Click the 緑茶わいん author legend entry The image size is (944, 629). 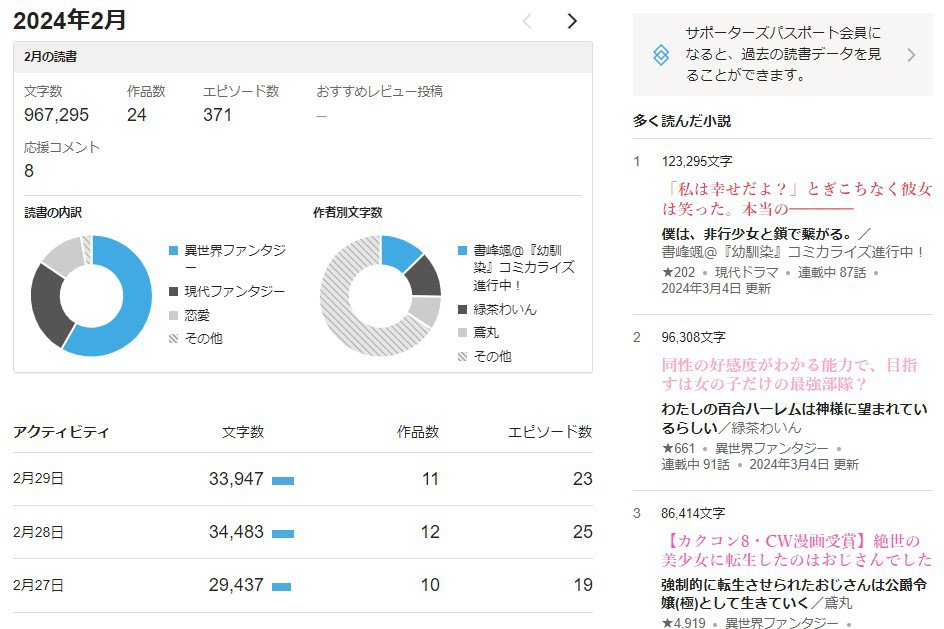[x=504, y=309]
